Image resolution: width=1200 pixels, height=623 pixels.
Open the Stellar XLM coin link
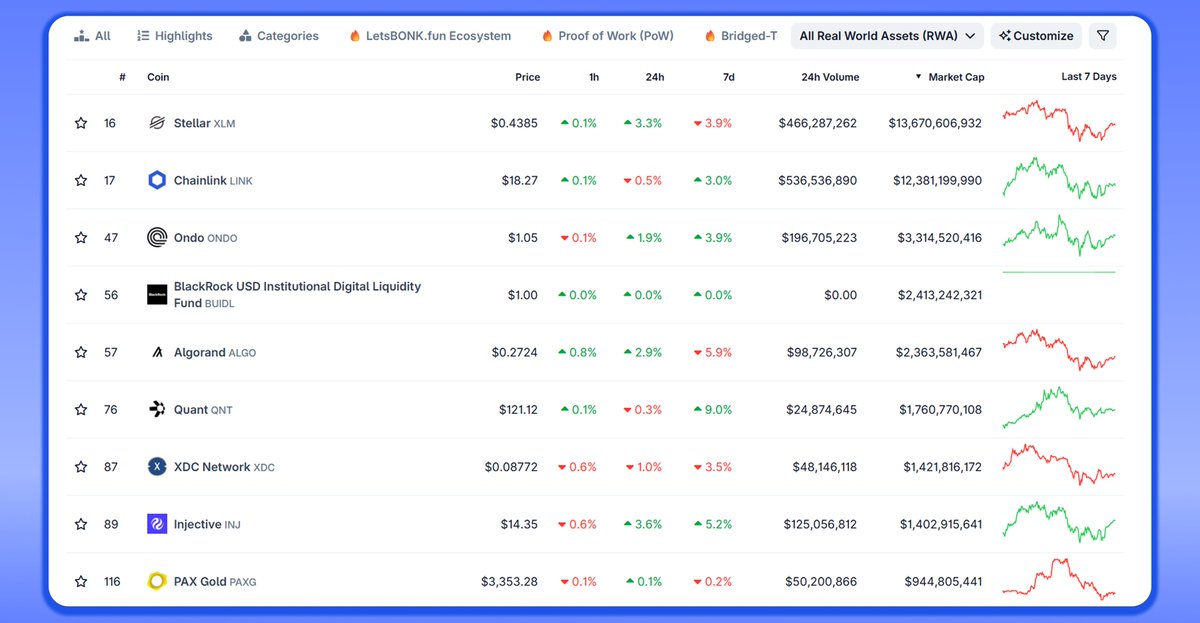(204, 123)
